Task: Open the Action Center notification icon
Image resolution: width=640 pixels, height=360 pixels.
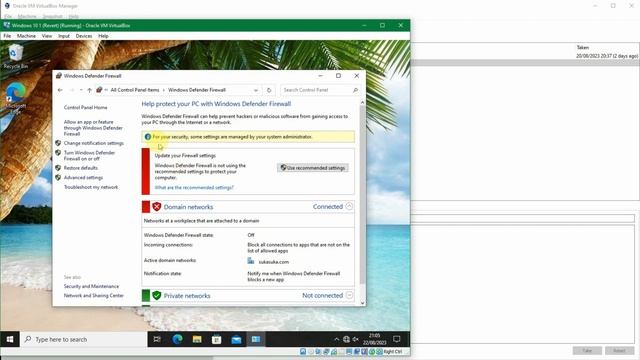Action: click(396, 339)
